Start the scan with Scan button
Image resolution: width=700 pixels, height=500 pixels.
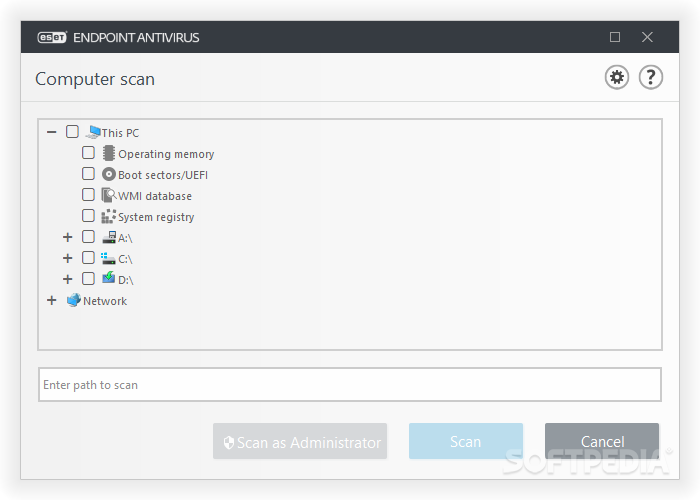click(x=466, y=441)
